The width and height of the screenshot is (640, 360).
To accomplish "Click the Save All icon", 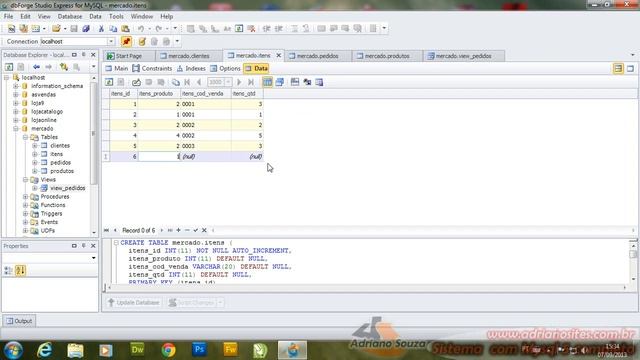I will tap(86, 29).
